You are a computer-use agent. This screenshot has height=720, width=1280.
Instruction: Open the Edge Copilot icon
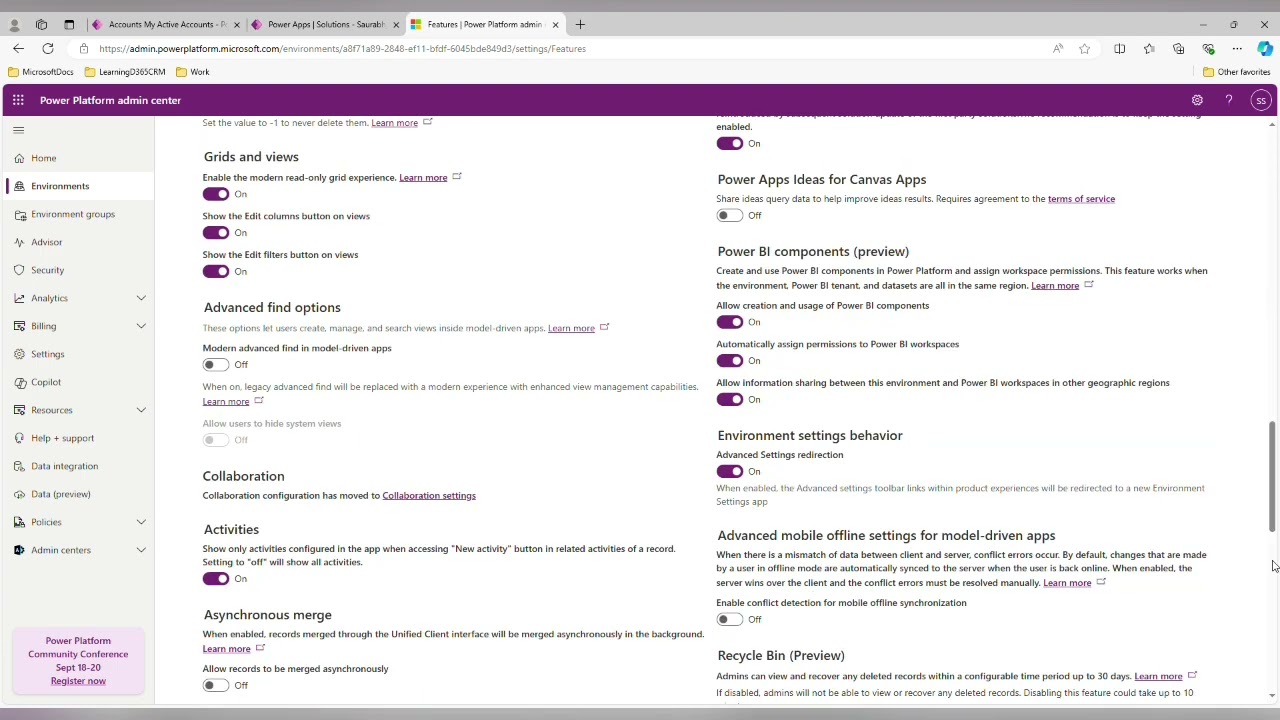(x=1265, y=48)
